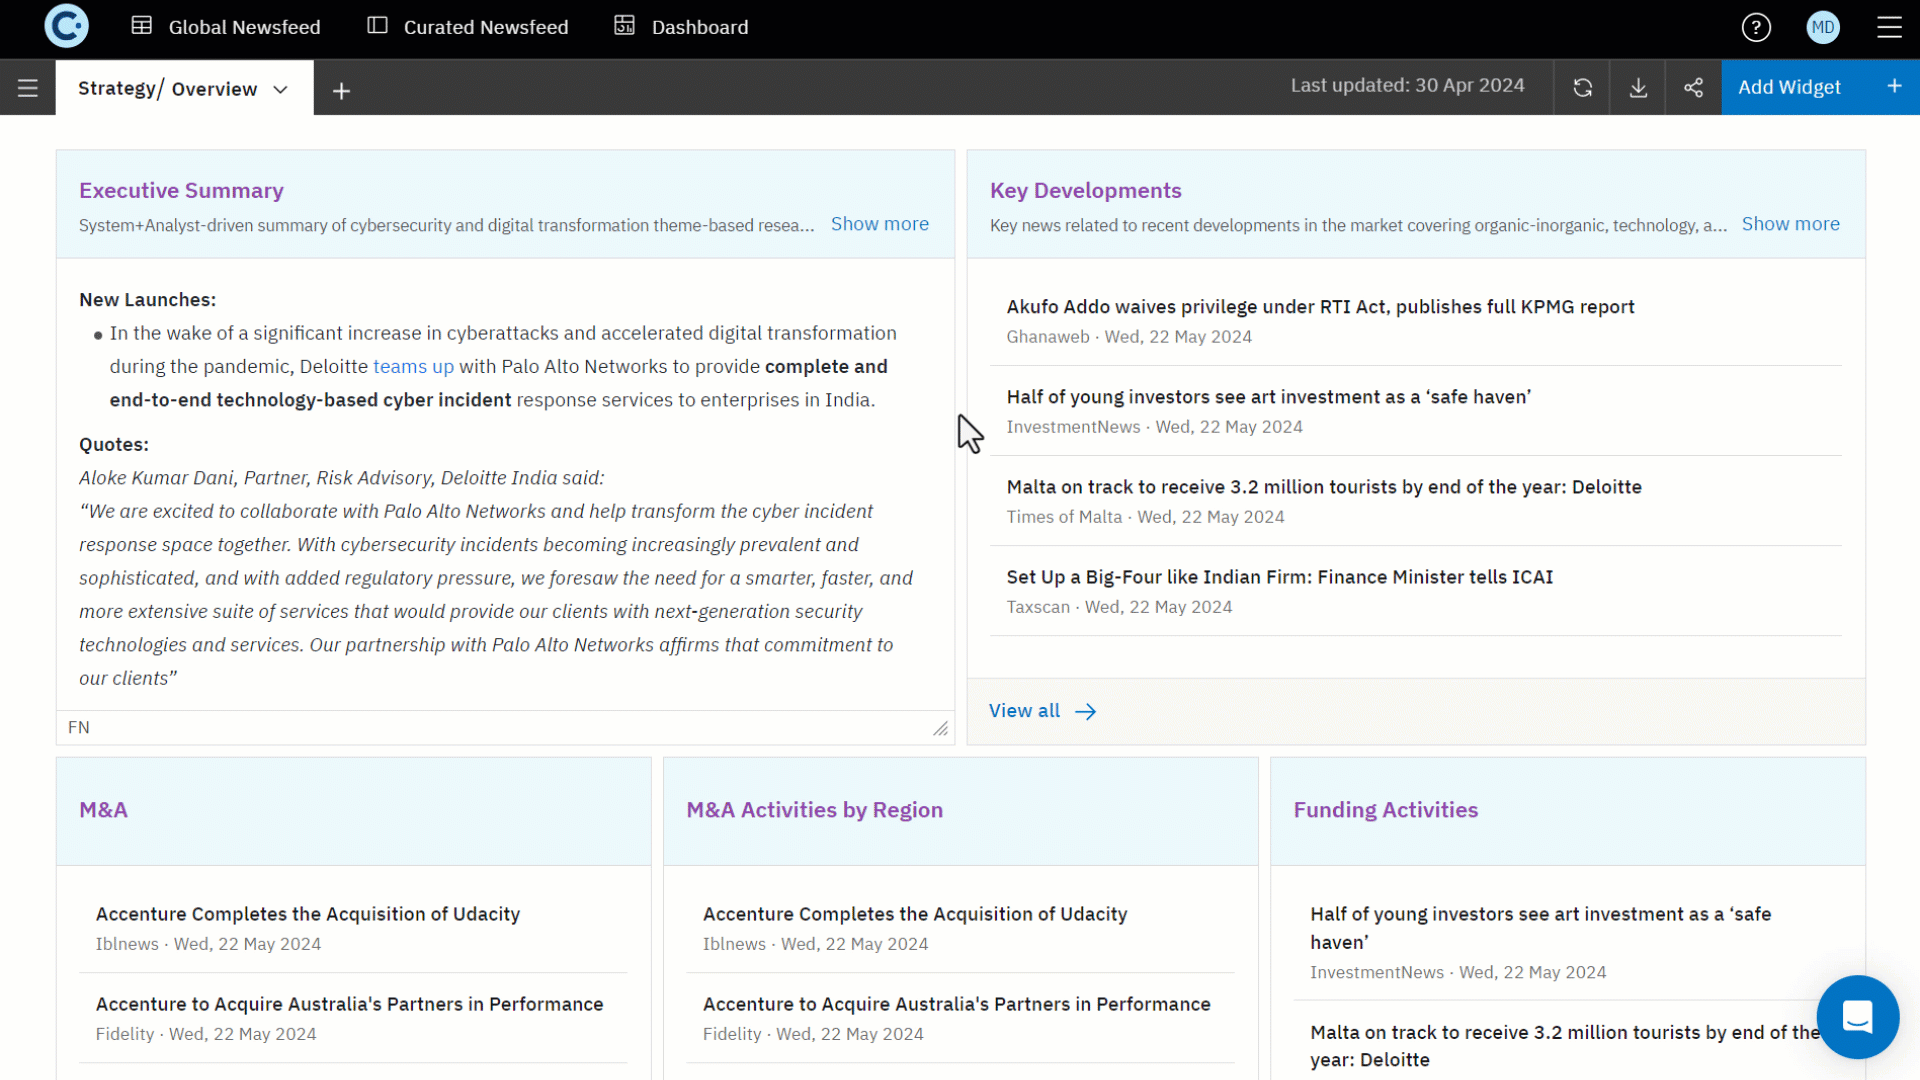Screen dimensions: 1920x1080
Task: Click the View all arrow icon
Action: point(1085,712)
